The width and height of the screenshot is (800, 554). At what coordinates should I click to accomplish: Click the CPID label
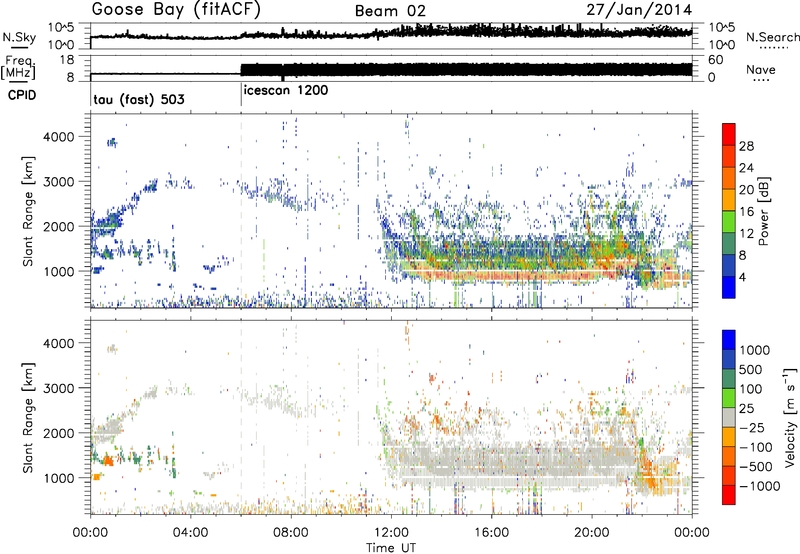coord(22,95)
